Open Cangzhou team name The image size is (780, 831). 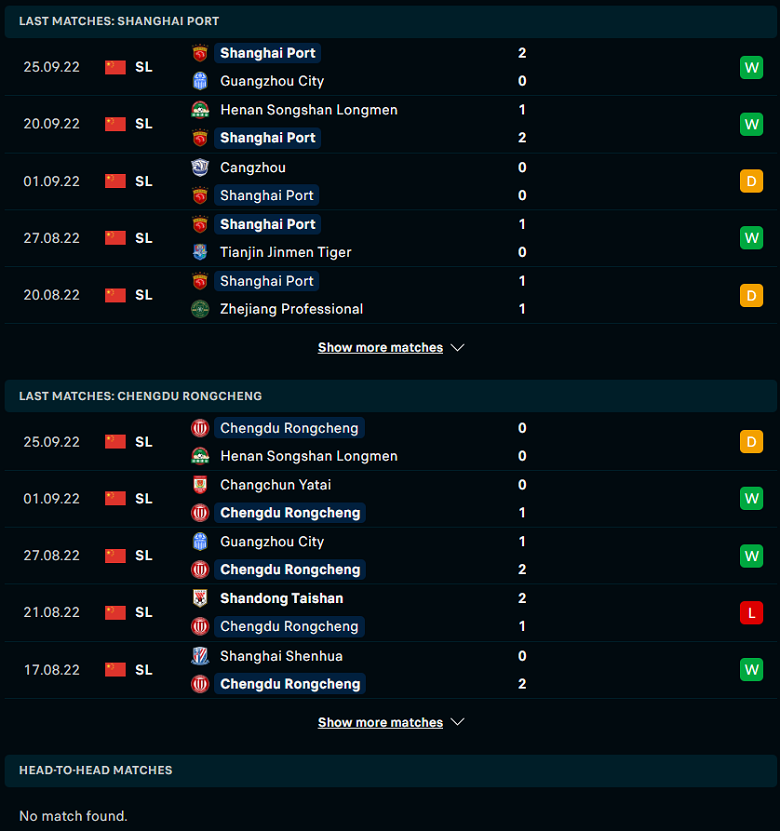(253, 167)
